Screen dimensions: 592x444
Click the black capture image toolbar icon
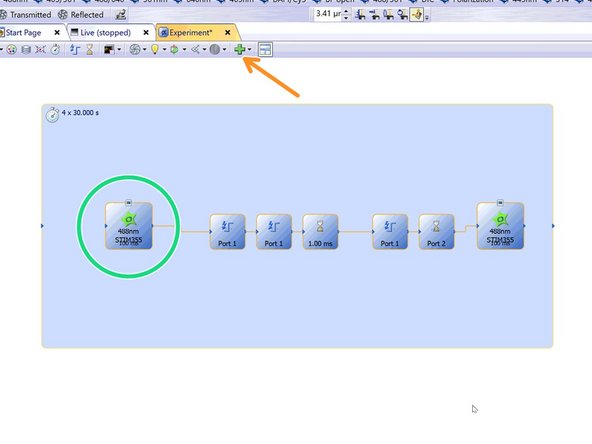(109, 49)
